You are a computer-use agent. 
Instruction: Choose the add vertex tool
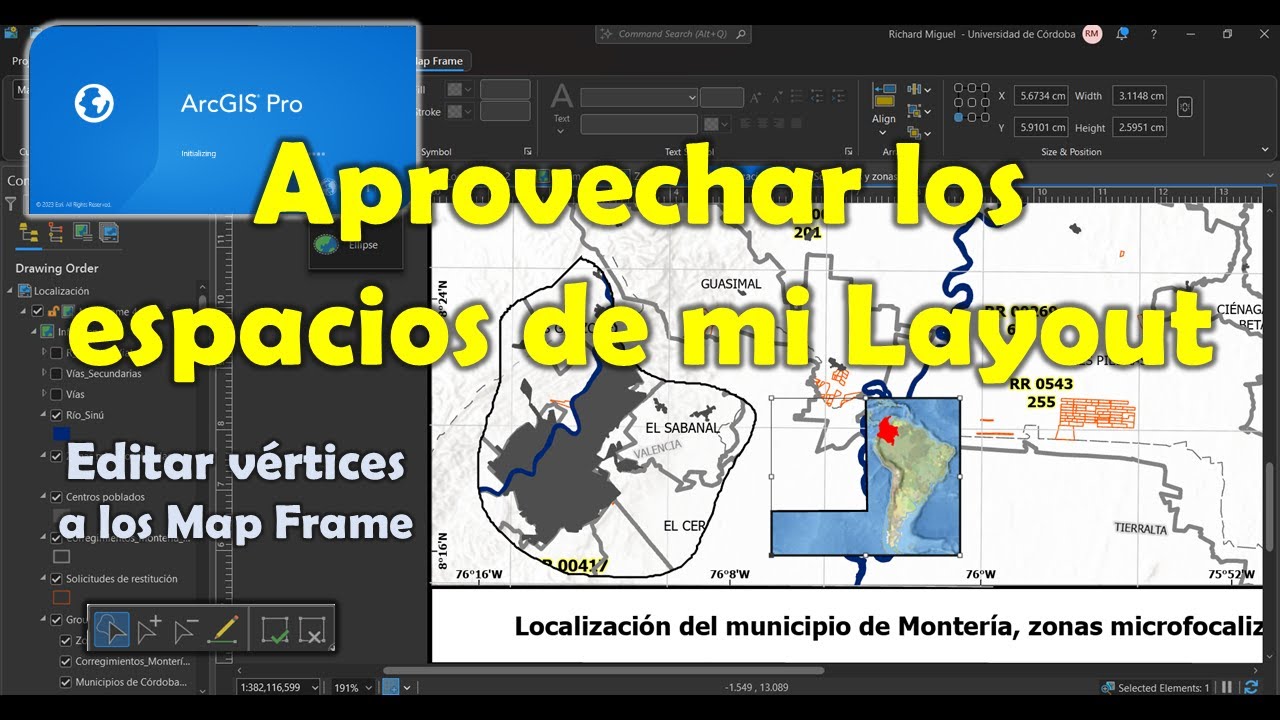tap(149, 630)
